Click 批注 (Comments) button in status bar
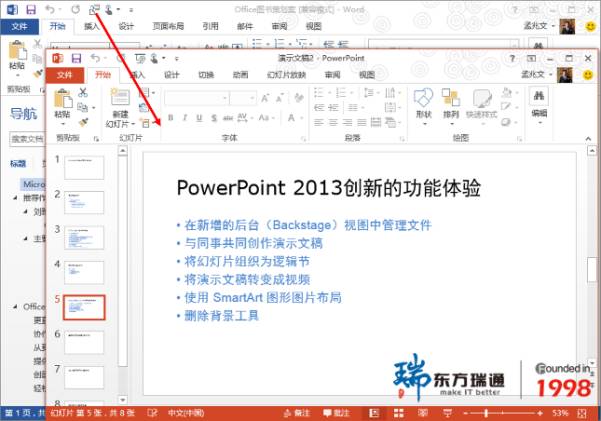The image size is (601, 421). [x=336, y=413]
